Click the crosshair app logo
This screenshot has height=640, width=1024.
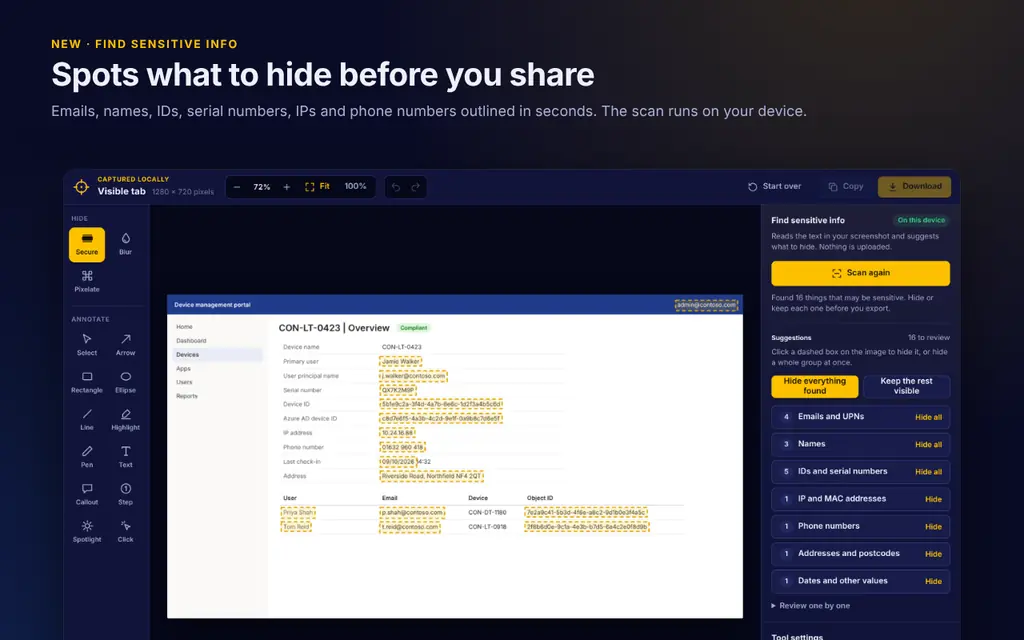coord(82,187)
